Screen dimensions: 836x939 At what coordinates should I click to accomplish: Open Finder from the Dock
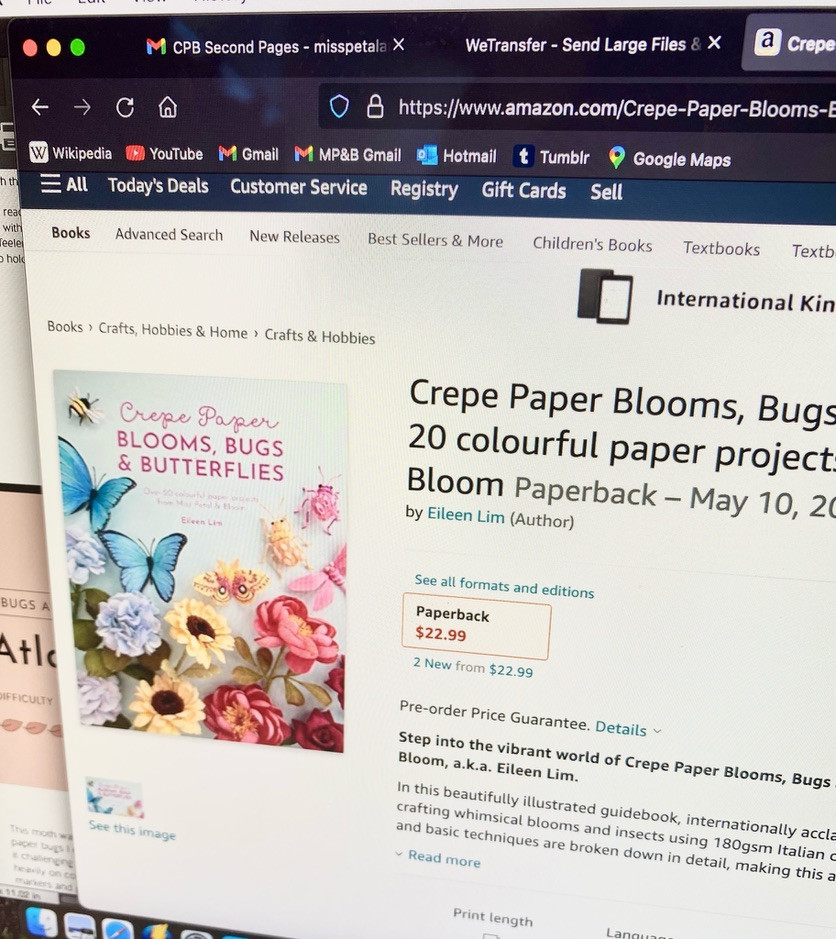(x=41, y=923)
